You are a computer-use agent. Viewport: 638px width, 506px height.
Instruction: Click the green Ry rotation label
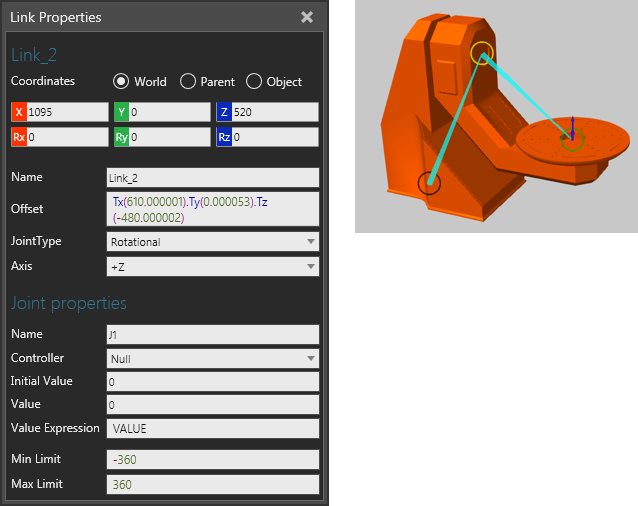point(122,137)
